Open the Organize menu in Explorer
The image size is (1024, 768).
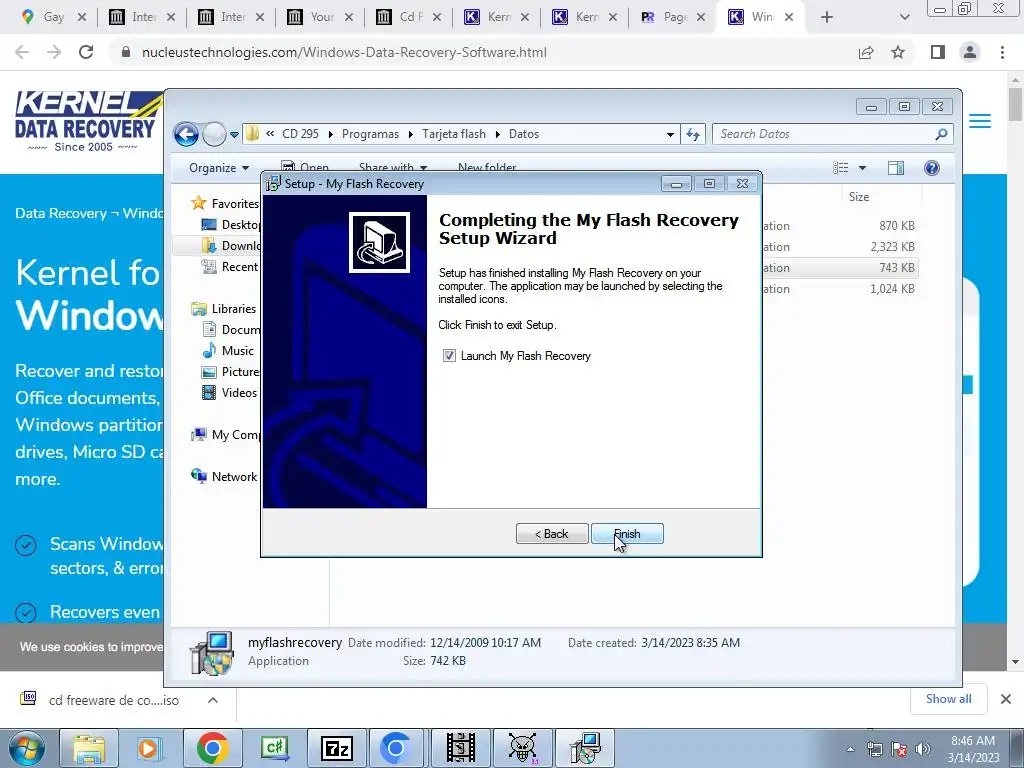219,168
